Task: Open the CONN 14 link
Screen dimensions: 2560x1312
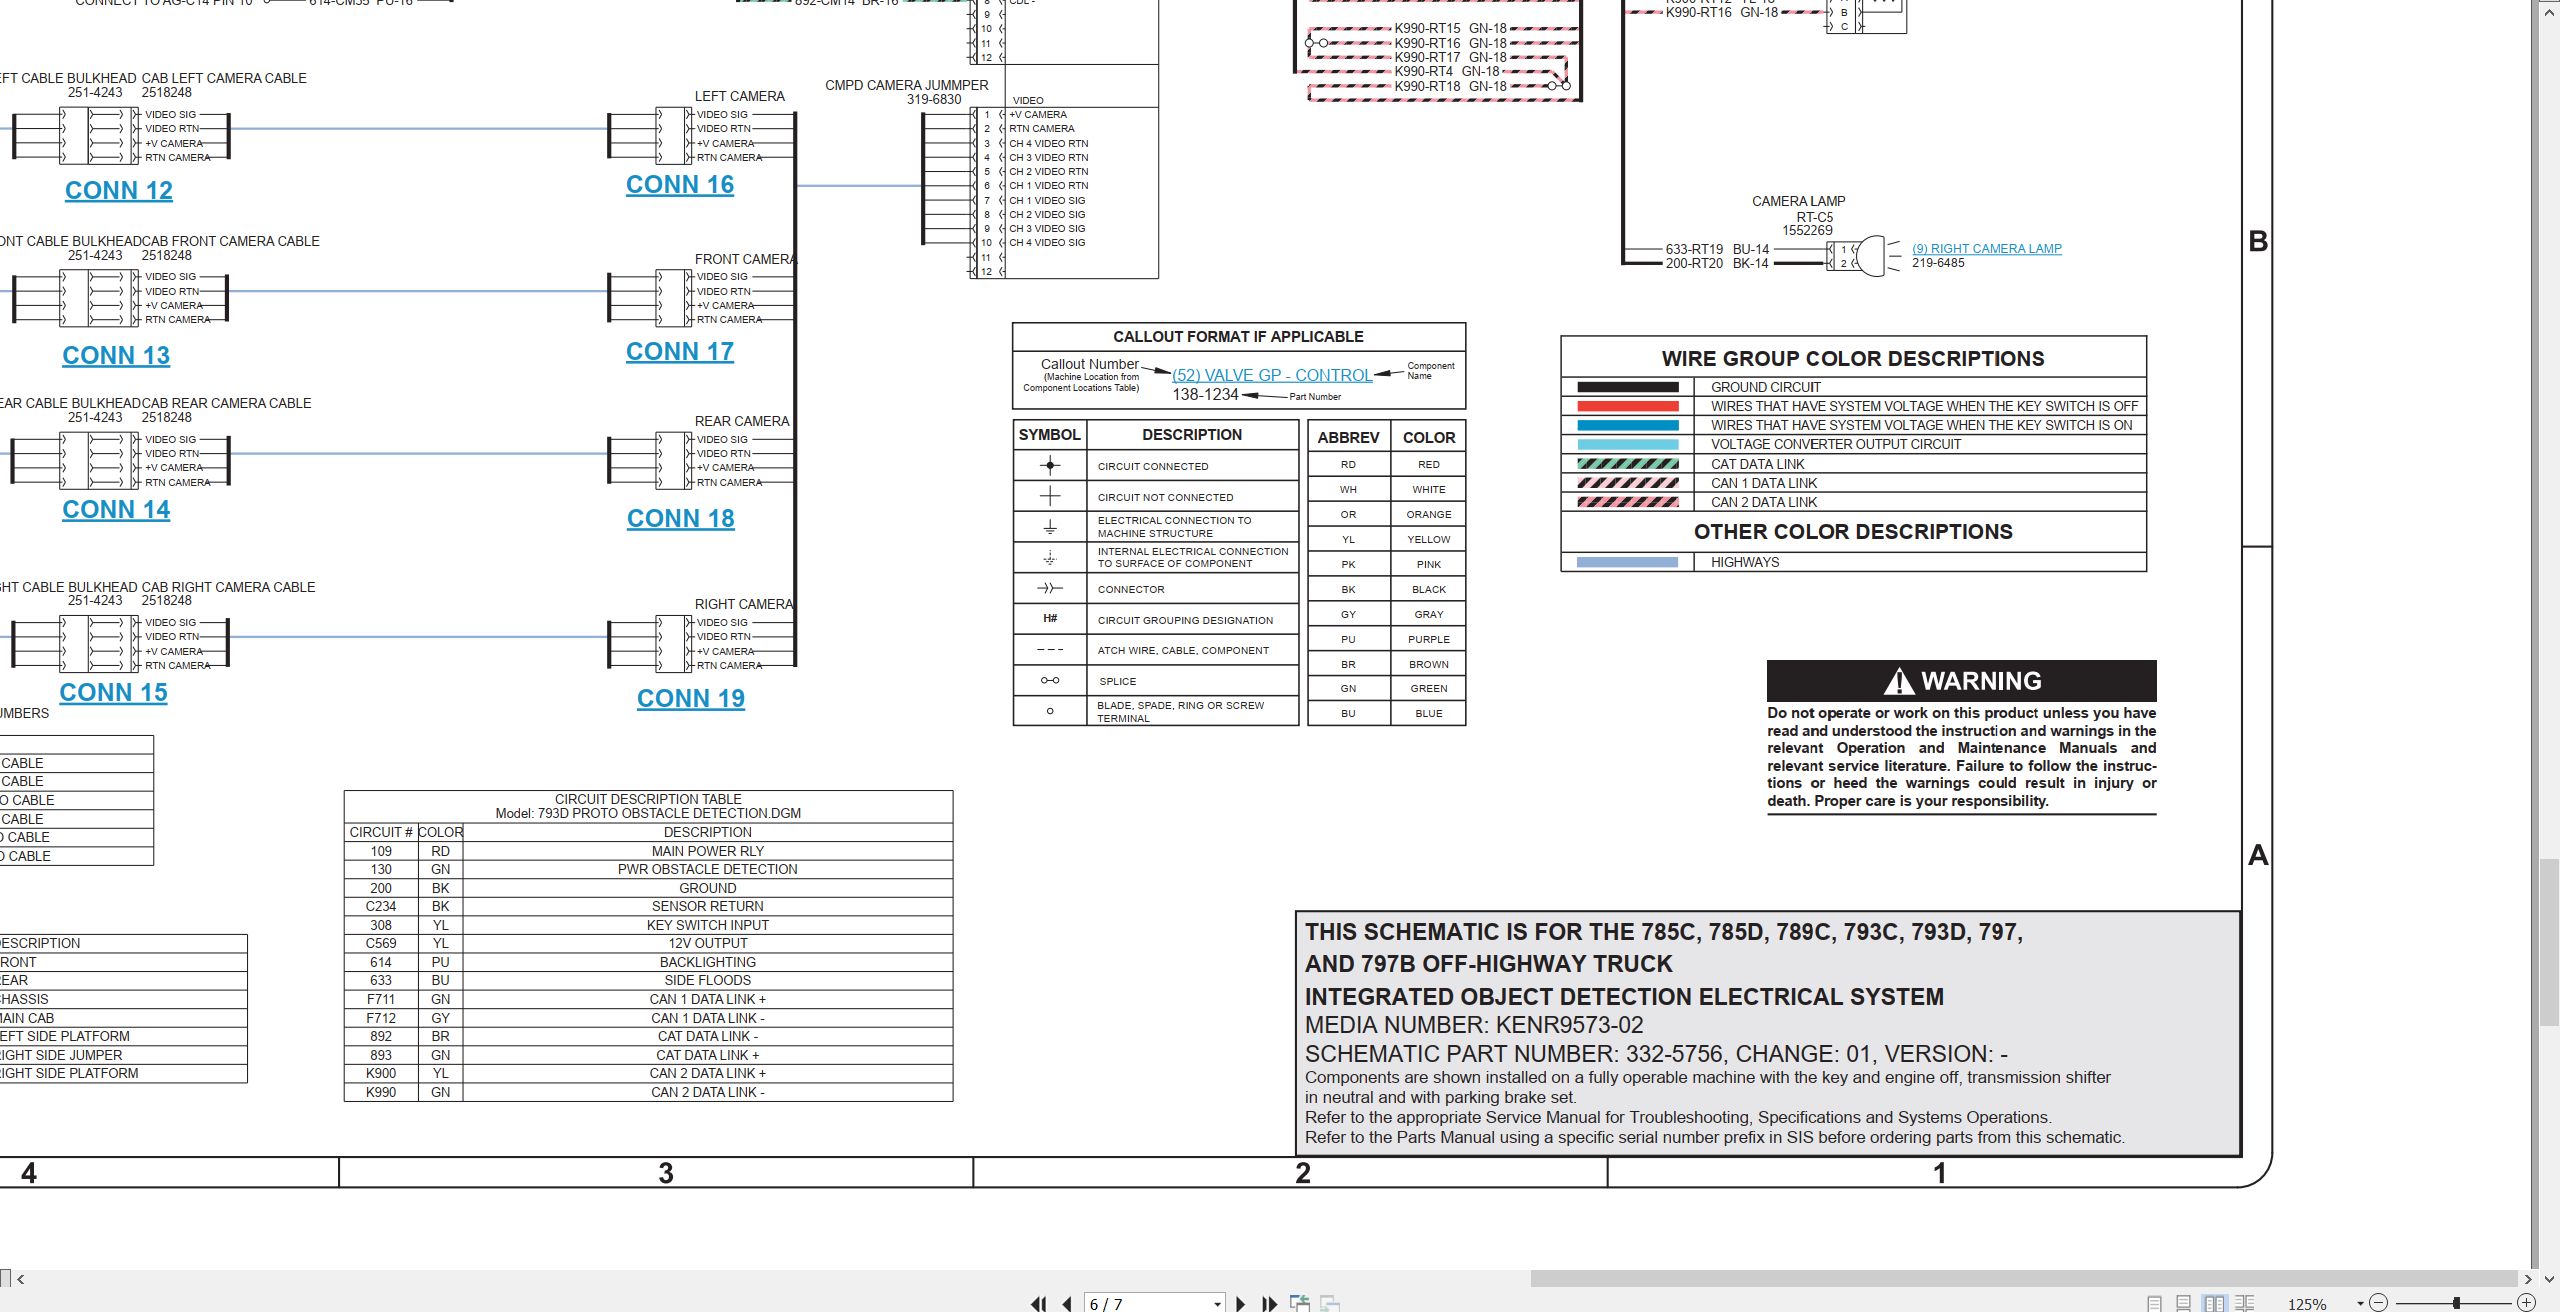Action: pyautogui.click(x=116, y=509)
